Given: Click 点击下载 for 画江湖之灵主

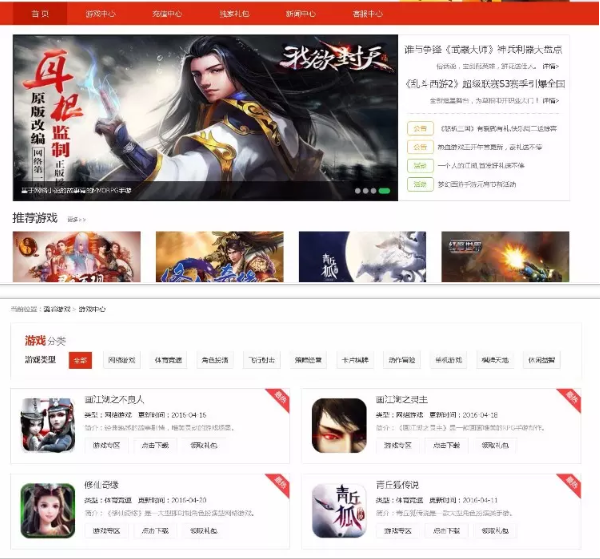Looking at the screenshot, I should point(446,445).
